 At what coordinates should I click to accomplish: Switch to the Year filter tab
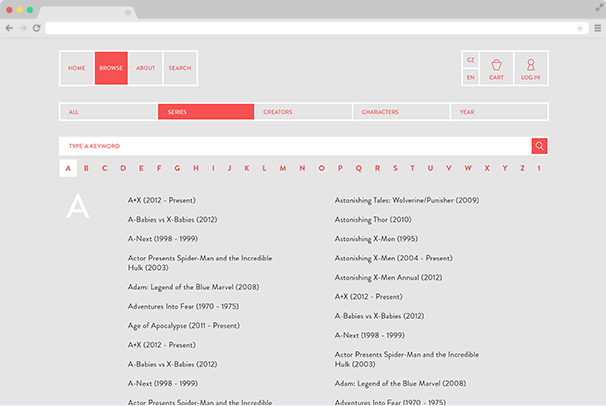tap(498, 112)
